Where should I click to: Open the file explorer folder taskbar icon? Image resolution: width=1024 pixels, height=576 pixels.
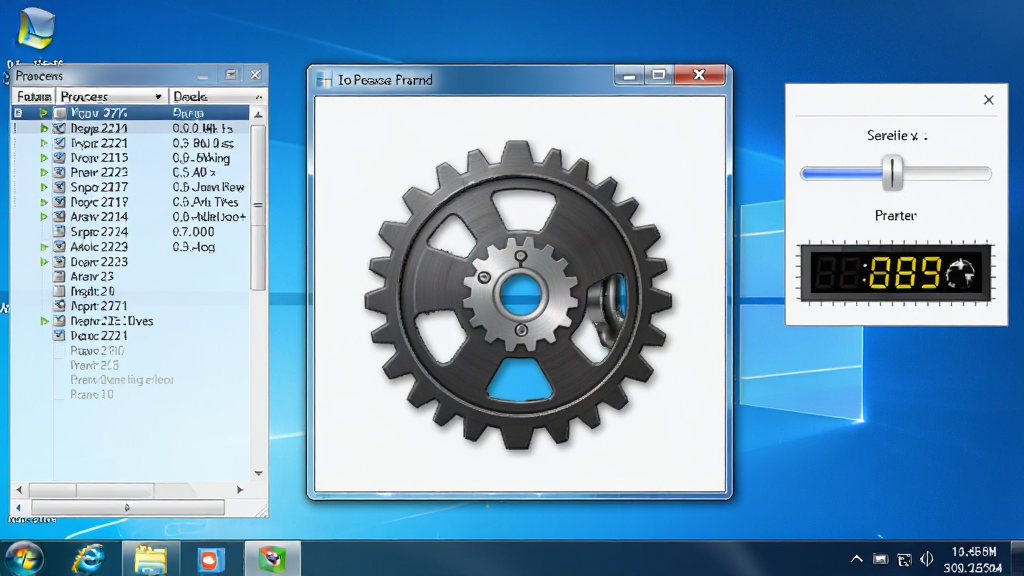pos(150,560)
